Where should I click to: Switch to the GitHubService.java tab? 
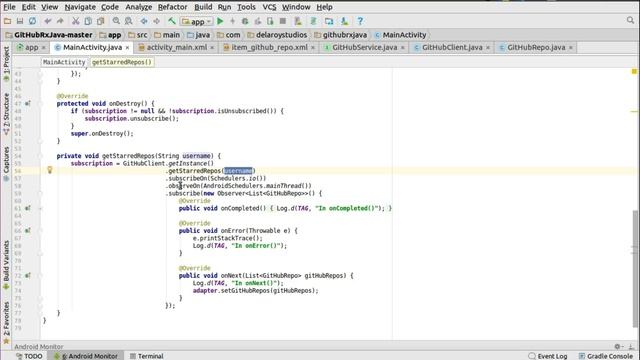364,47
